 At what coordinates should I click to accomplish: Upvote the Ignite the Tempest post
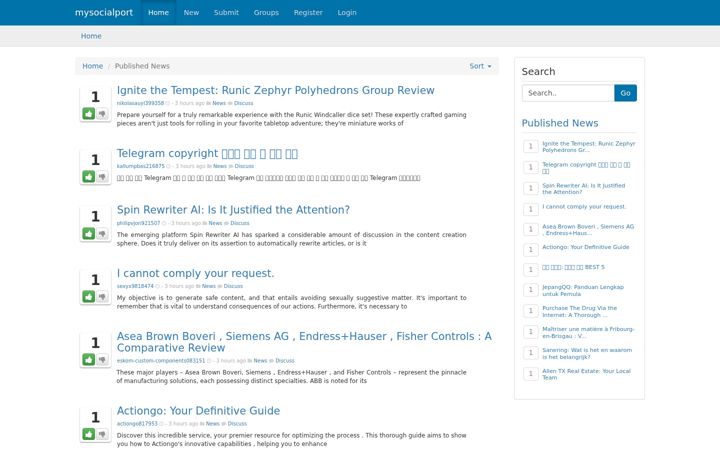click(x=89, y=113)
